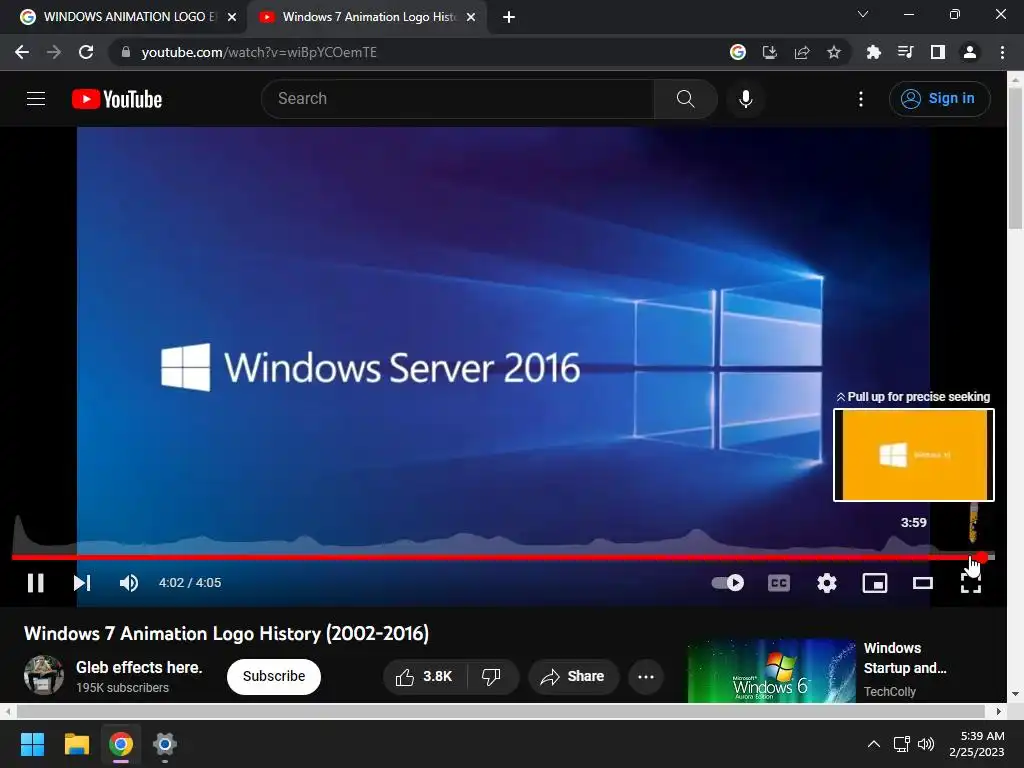Enter full screen mode
The image size is (1024, 768).
click(x=971, y=583)
